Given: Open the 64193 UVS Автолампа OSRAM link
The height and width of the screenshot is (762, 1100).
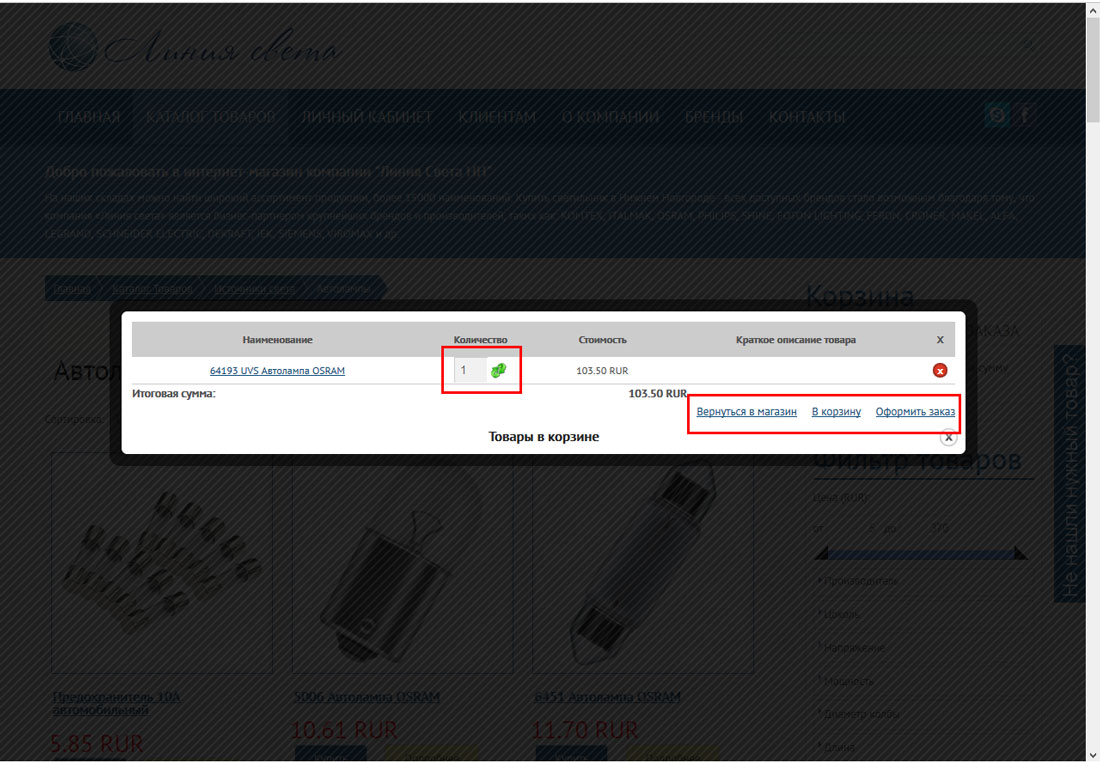Looking at the screenshot, I should [277, 370].
